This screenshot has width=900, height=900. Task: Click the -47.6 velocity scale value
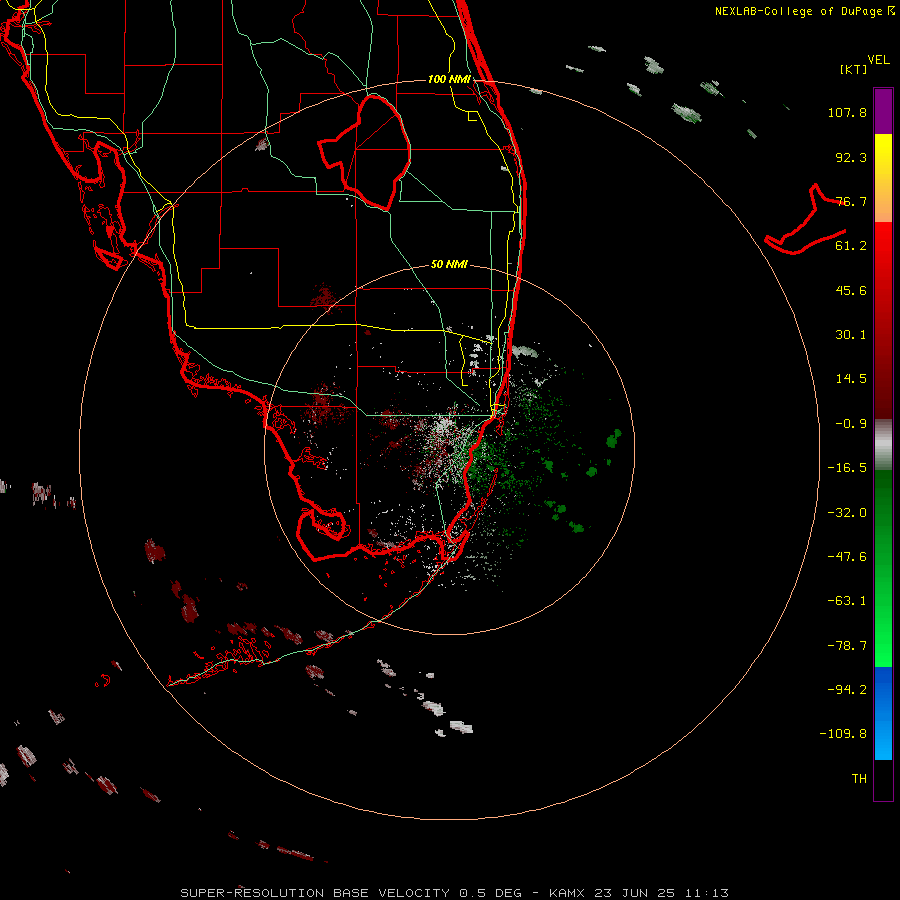click(847, 557)
